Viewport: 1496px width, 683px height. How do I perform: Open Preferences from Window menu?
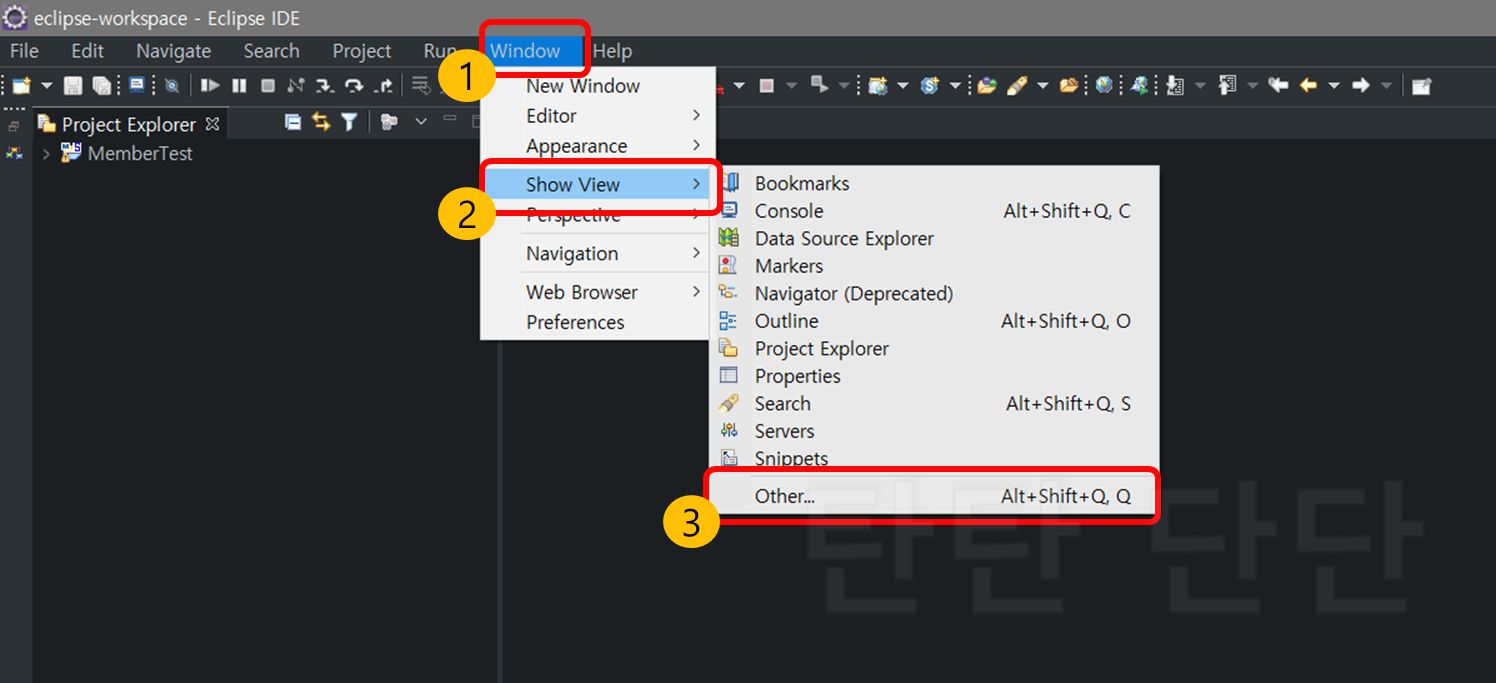(597, 323)
